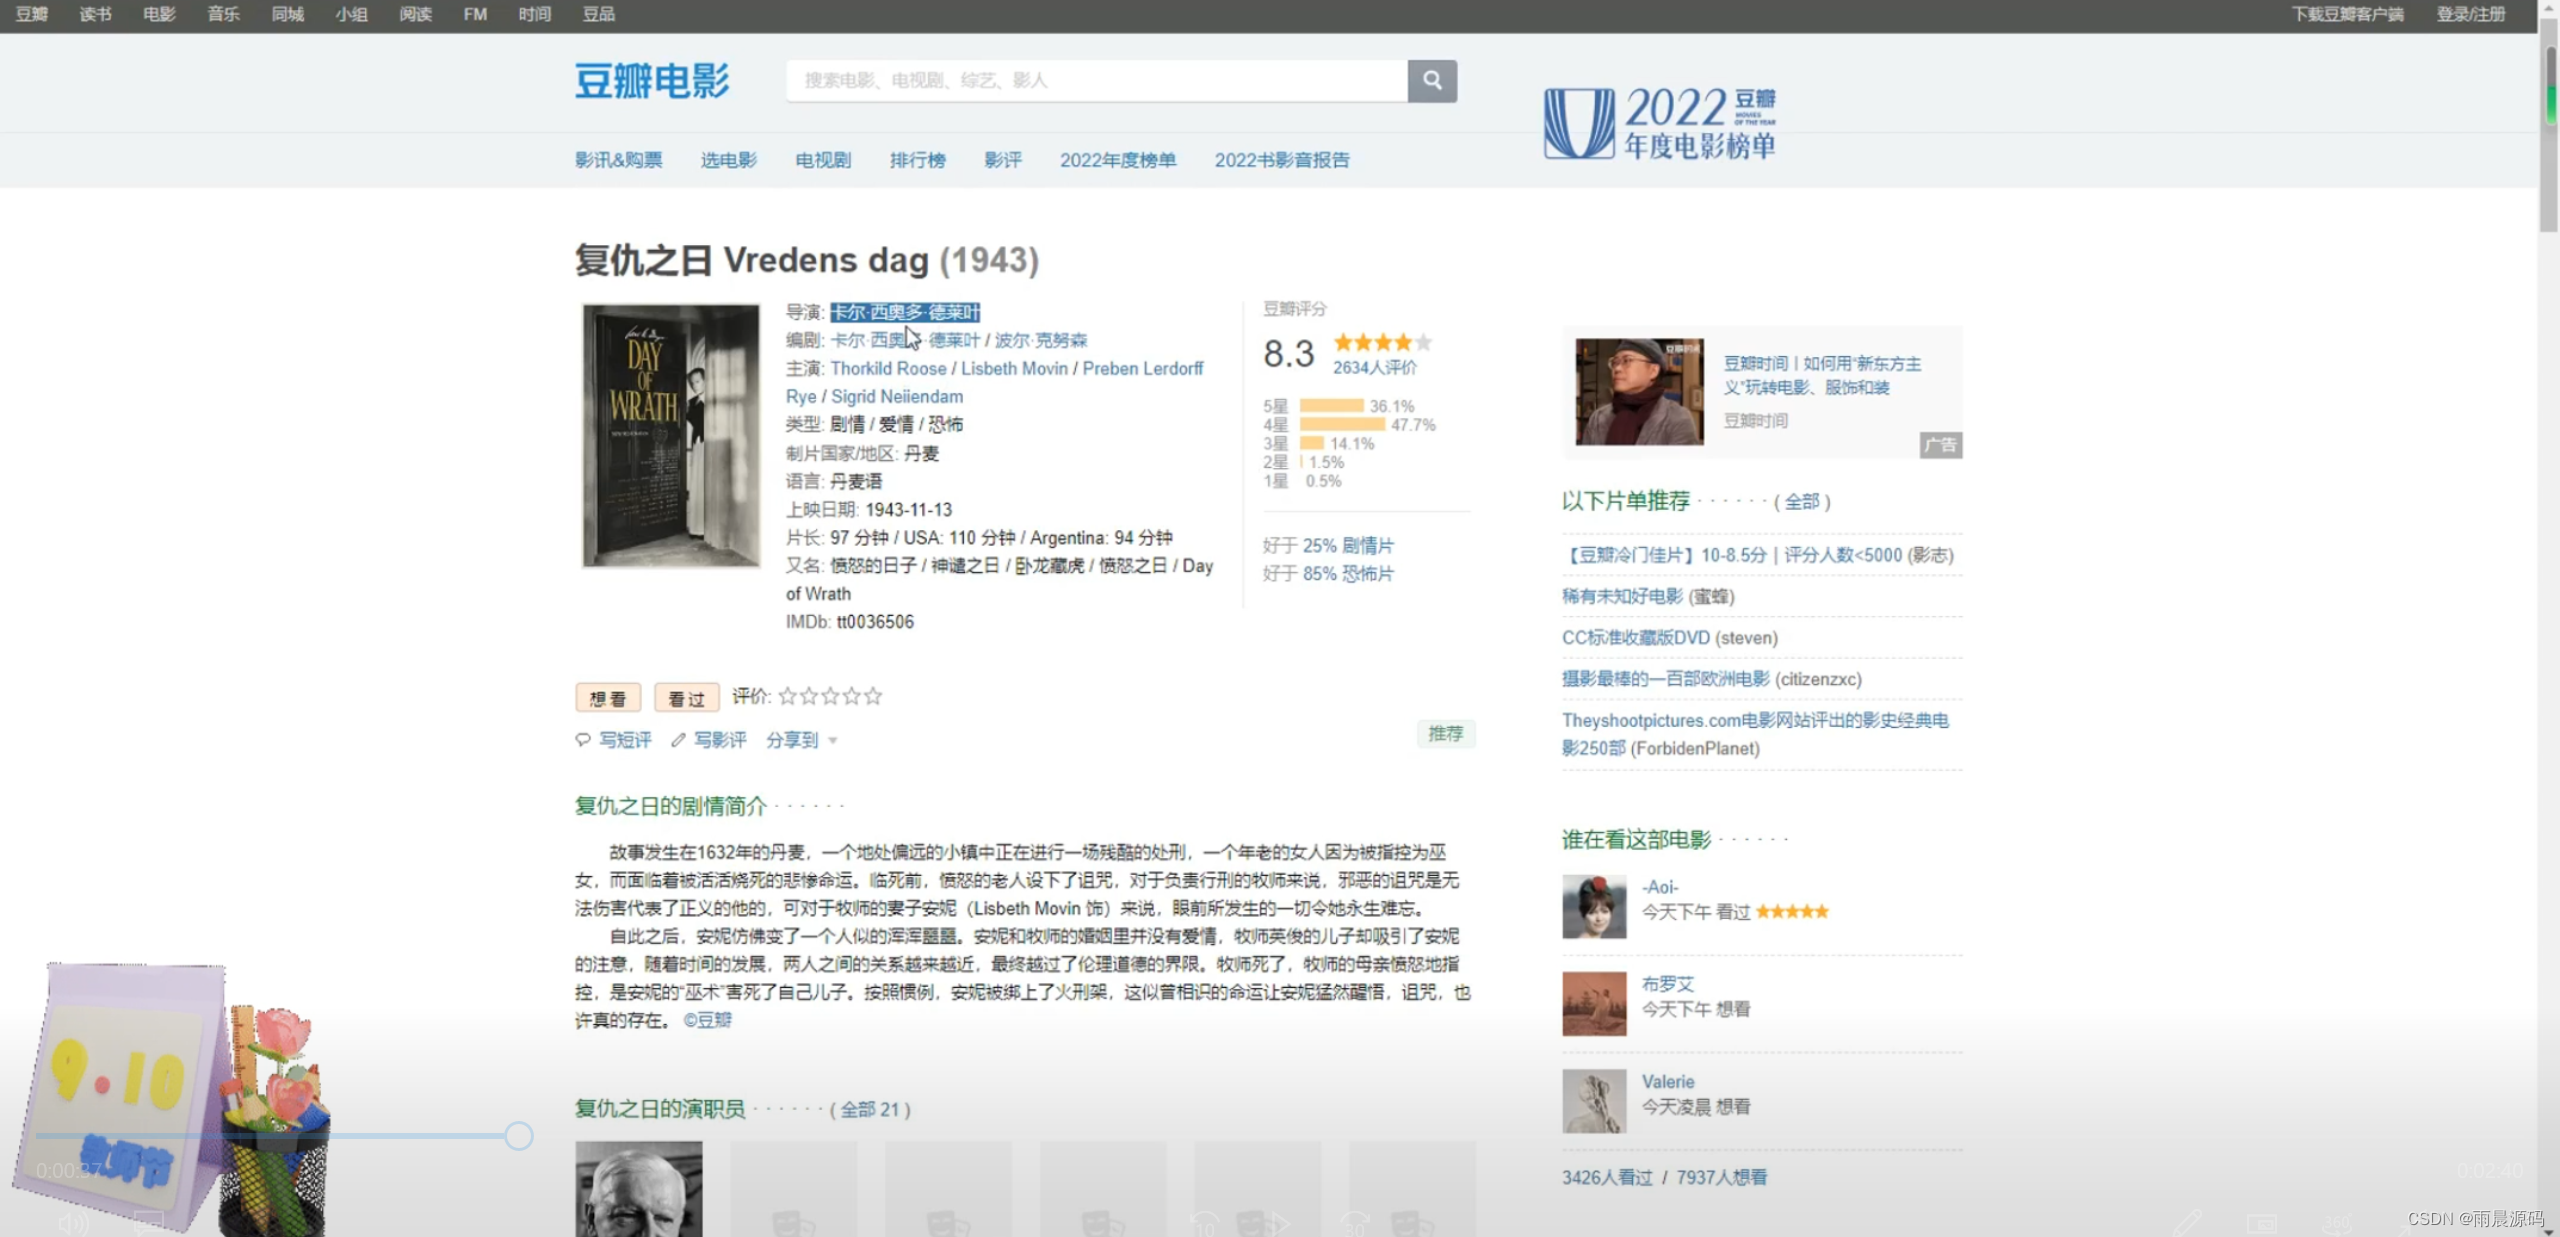Screen dimensions: 2560x1237
Task: Click the video progress slider handle
Action: click(518, 1136)
